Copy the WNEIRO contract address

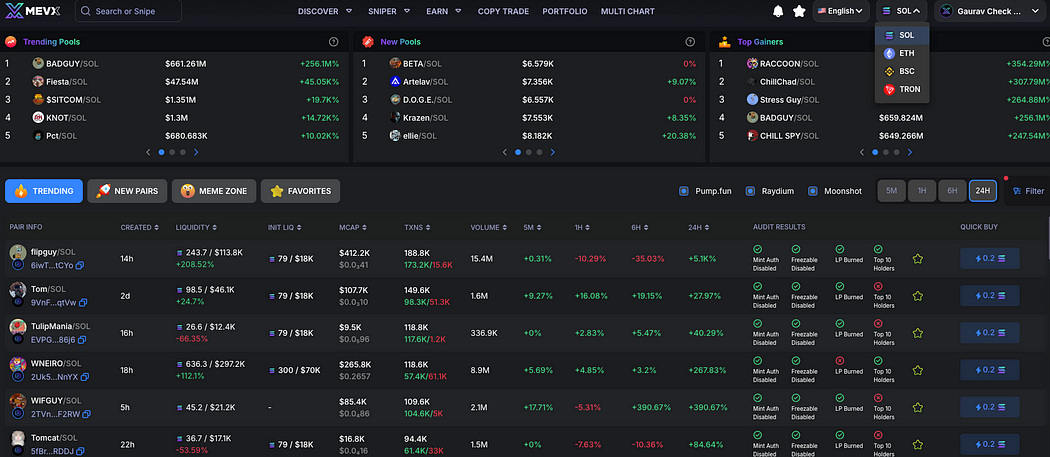pos(84,377)
